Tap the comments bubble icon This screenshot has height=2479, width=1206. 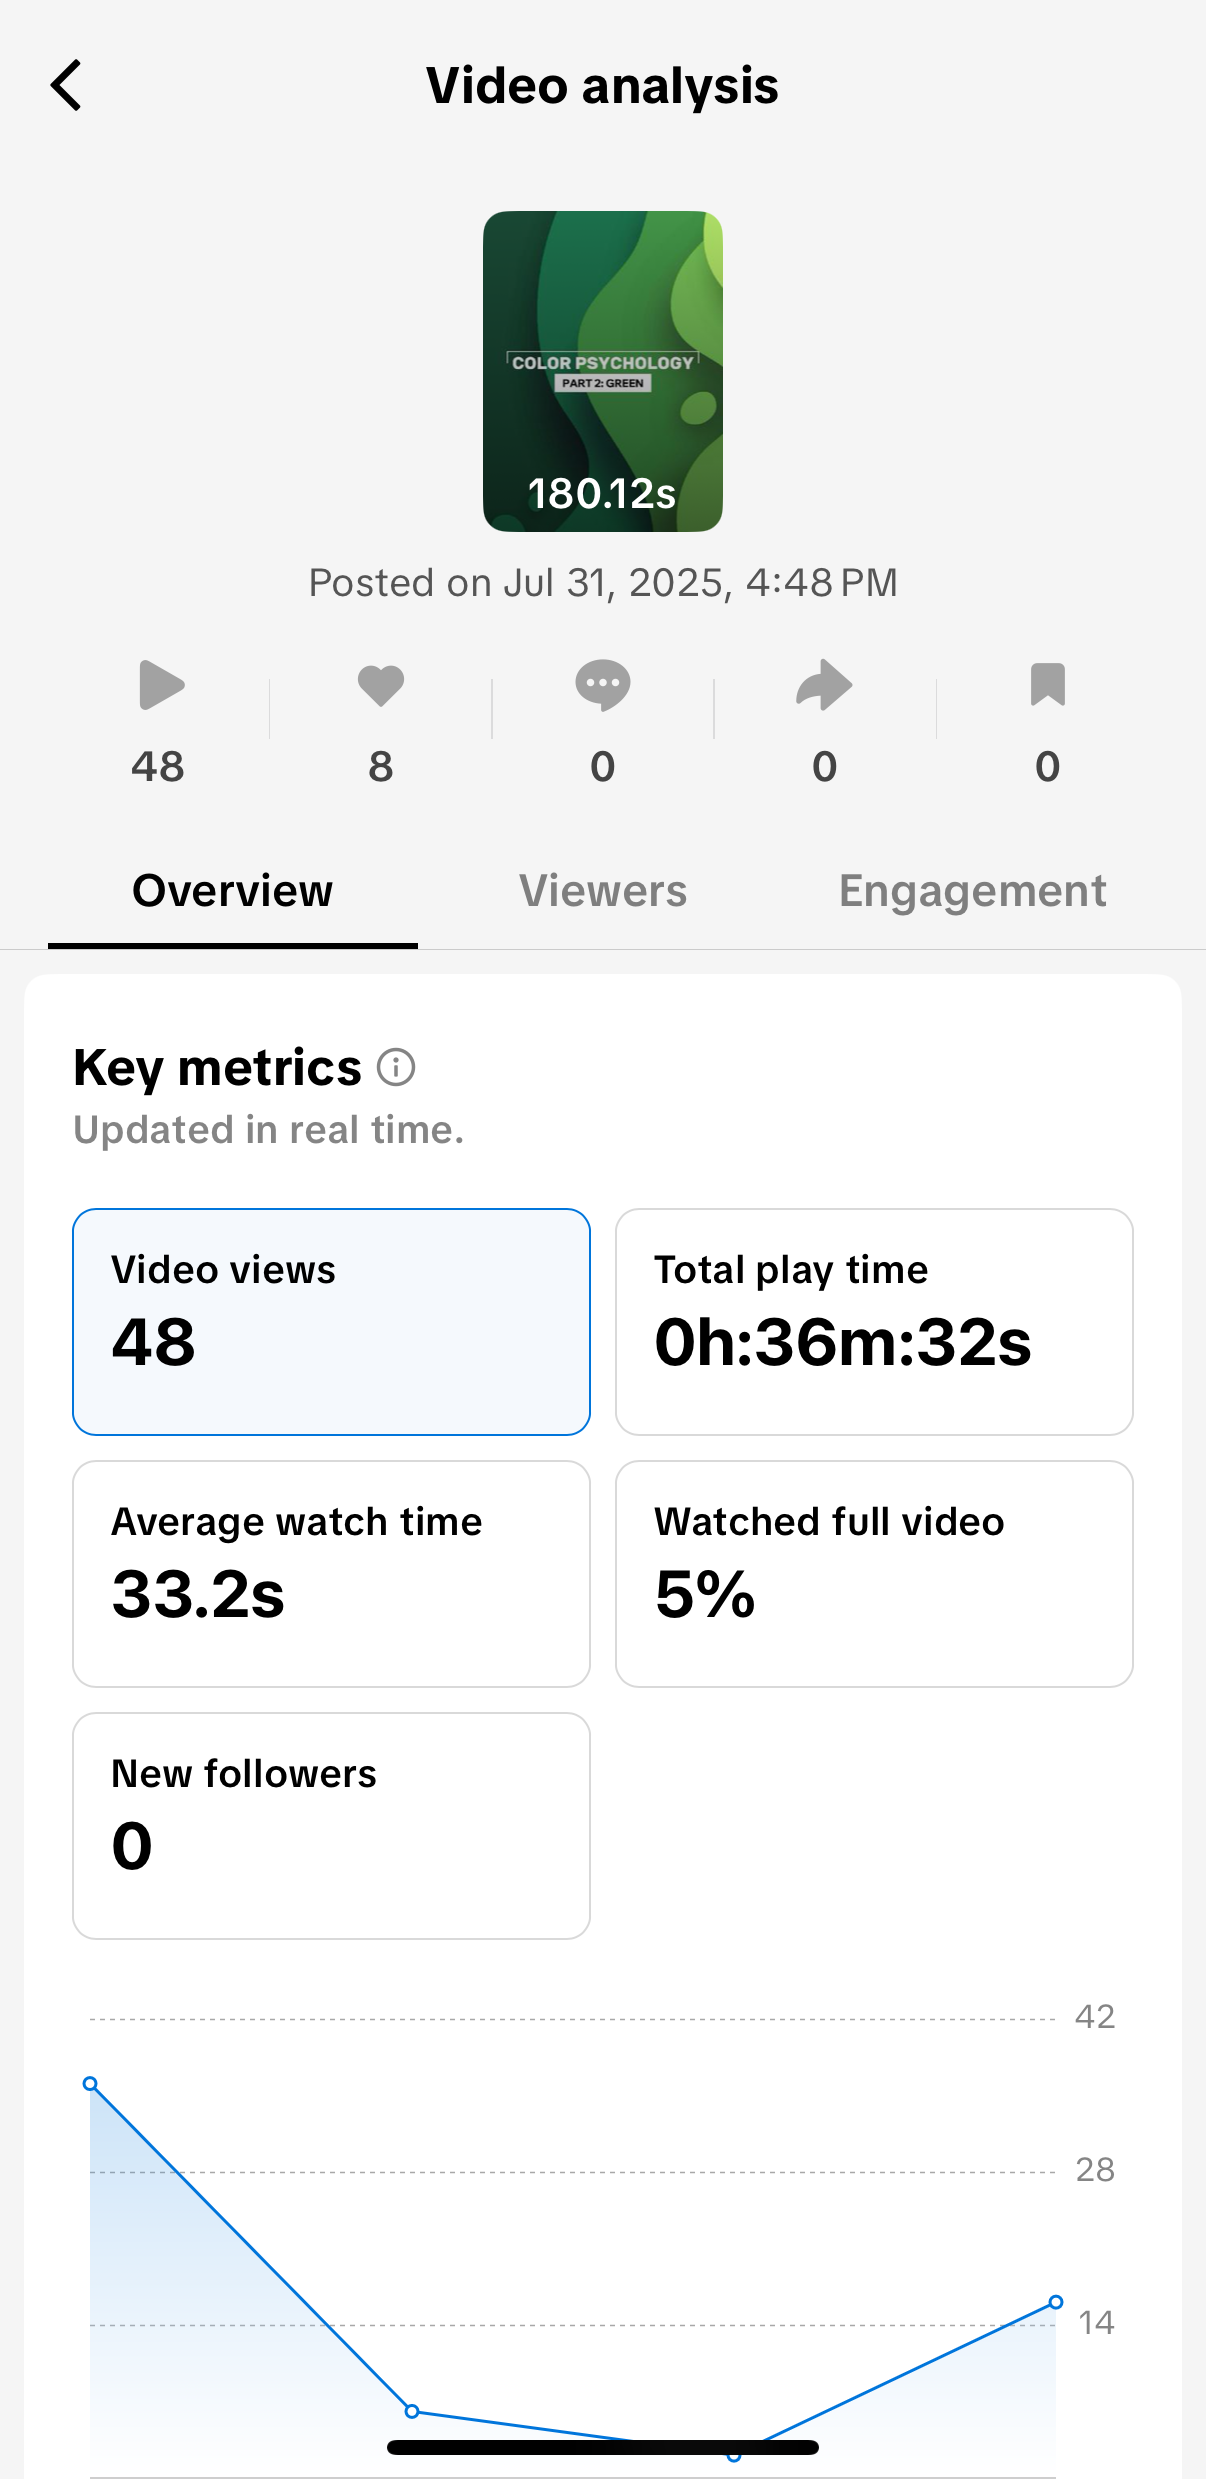pyautogui.click(x=602, y=686)
